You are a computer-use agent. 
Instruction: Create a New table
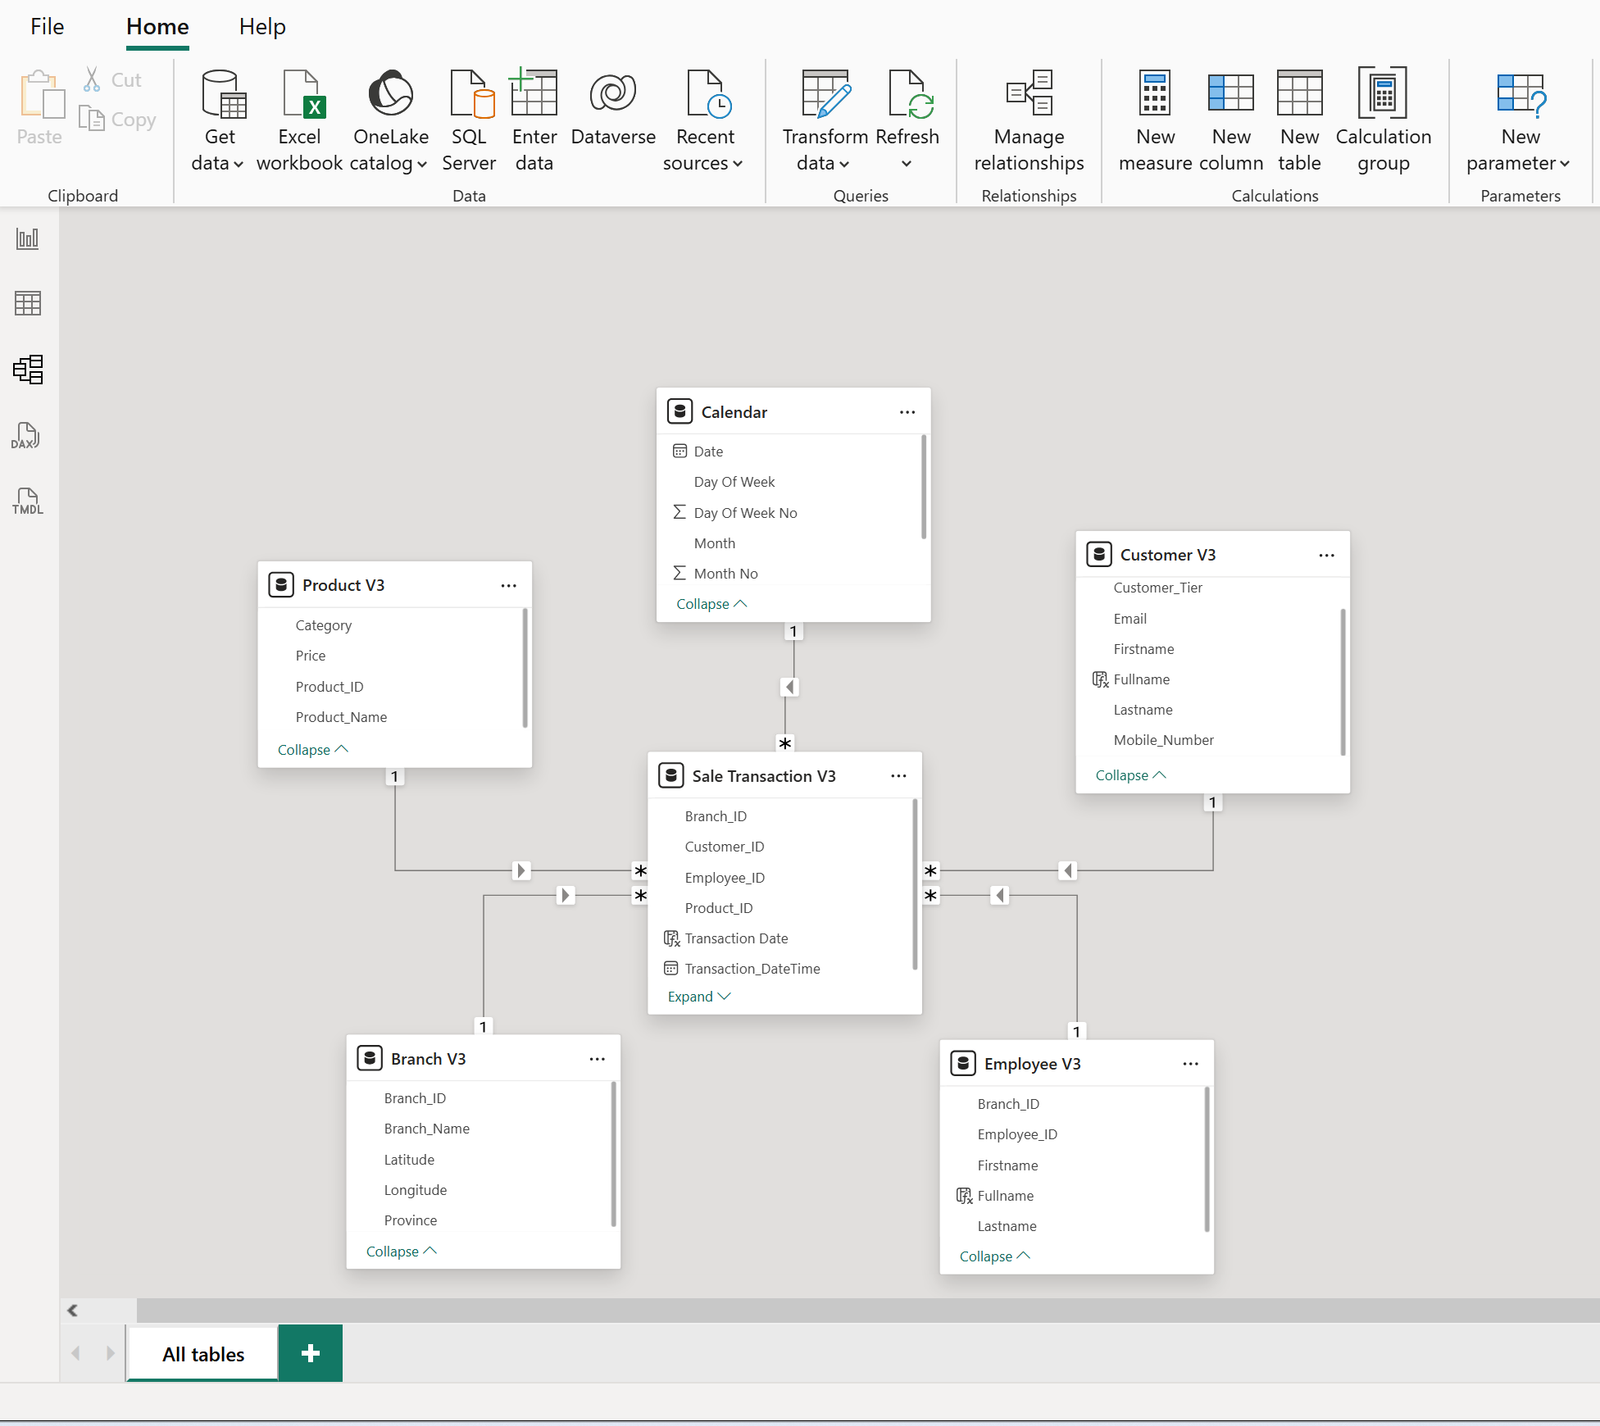coord(1299,121)
